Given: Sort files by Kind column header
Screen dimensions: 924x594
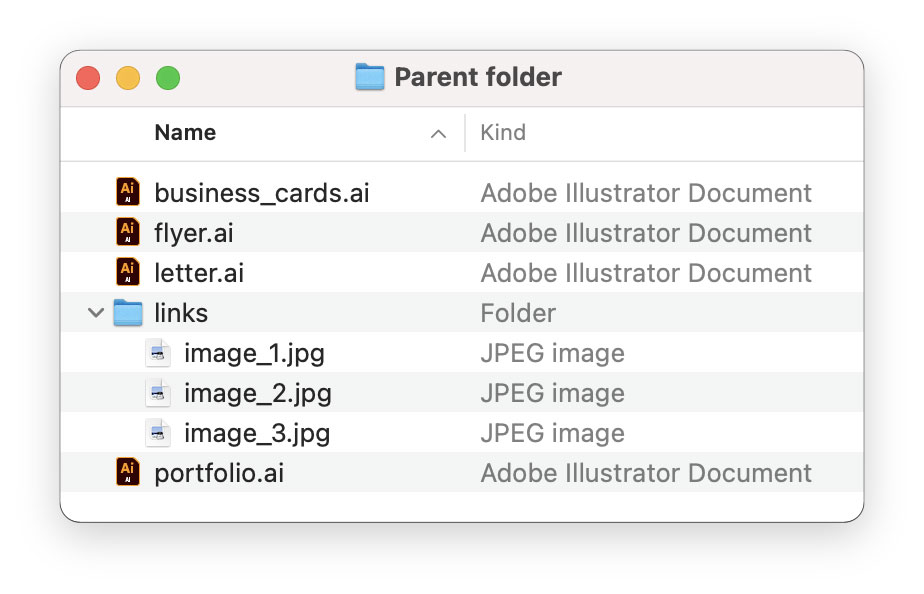Looking at the screenshot, I should 503,133.
